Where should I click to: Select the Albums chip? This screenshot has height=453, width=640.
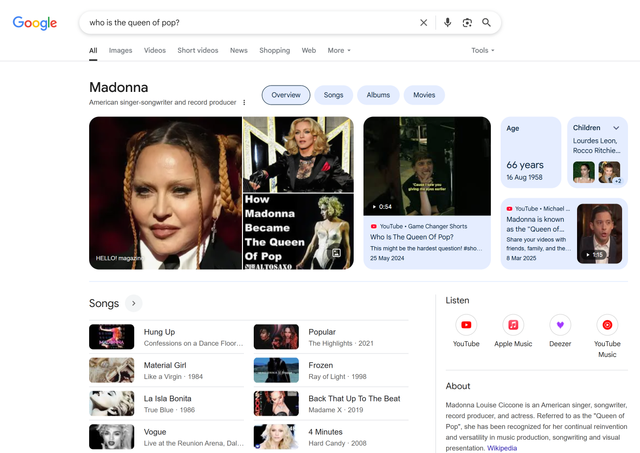coord(378,95)
